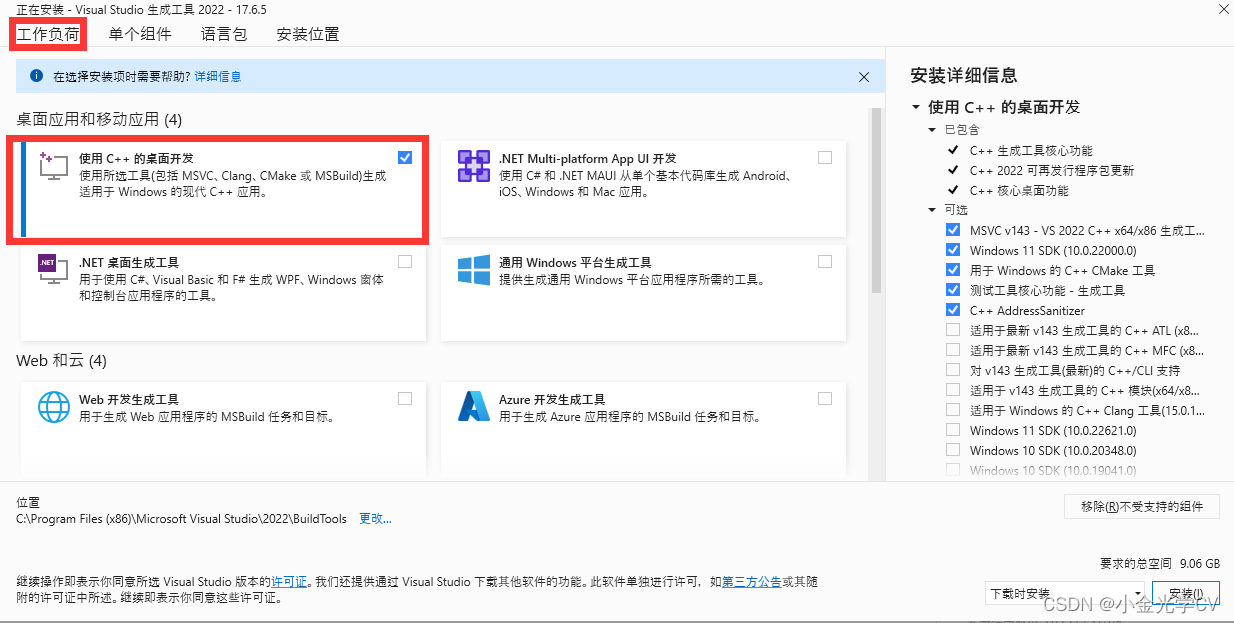This screenshot has width=1234, height=623.
Task: Click C++ 生成工具核心功能 included item
Action: [x=1031, y=150]
